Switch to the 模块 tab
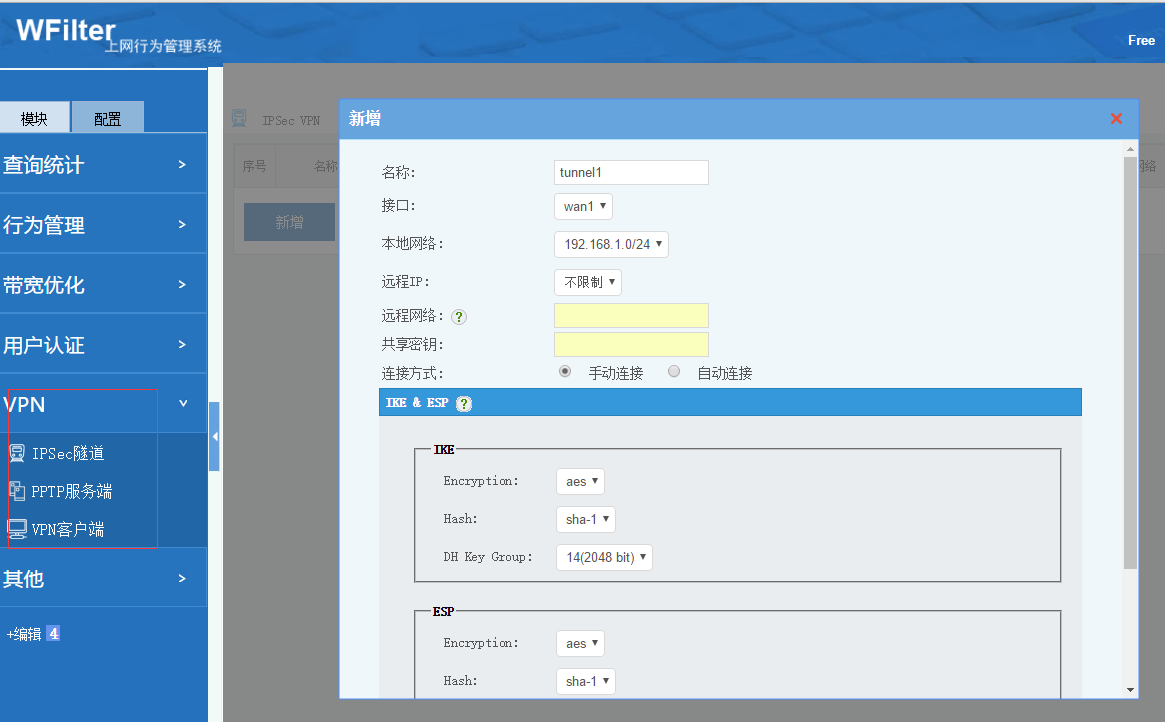This screenshot has width=1165, height=722. point(35,118)
